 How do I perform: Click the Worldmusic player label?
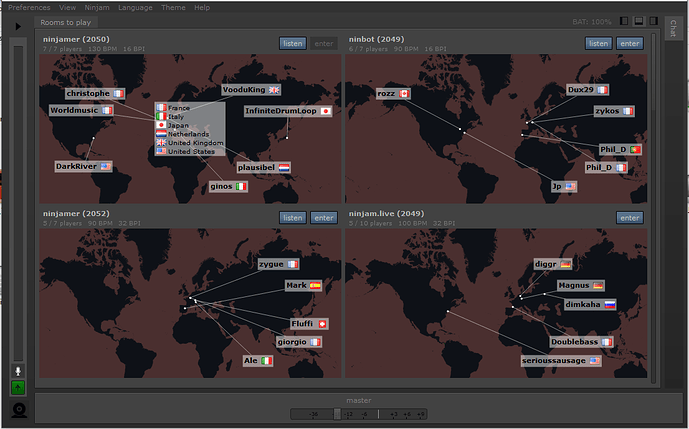pos(81,110)
